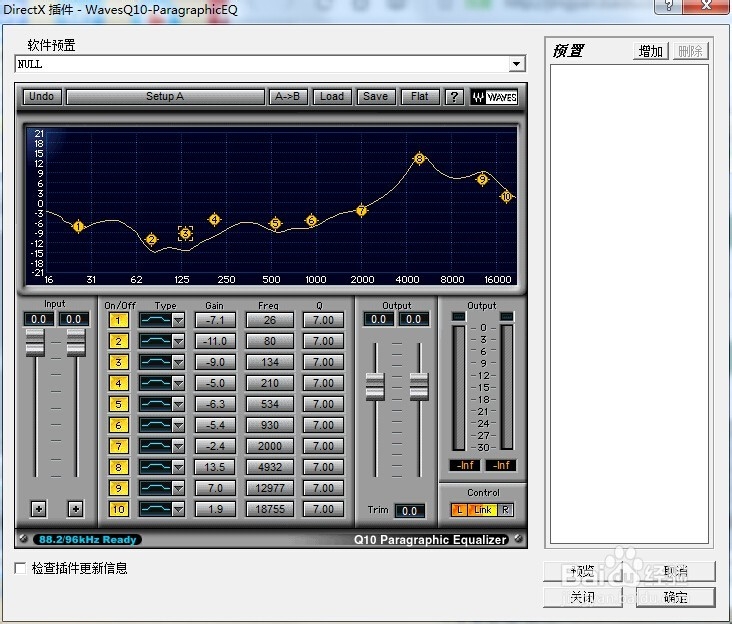The height and width of the screenshot is (624, 732).
Task: Copy setup with A->B button
Action: (x=287, y=97)
